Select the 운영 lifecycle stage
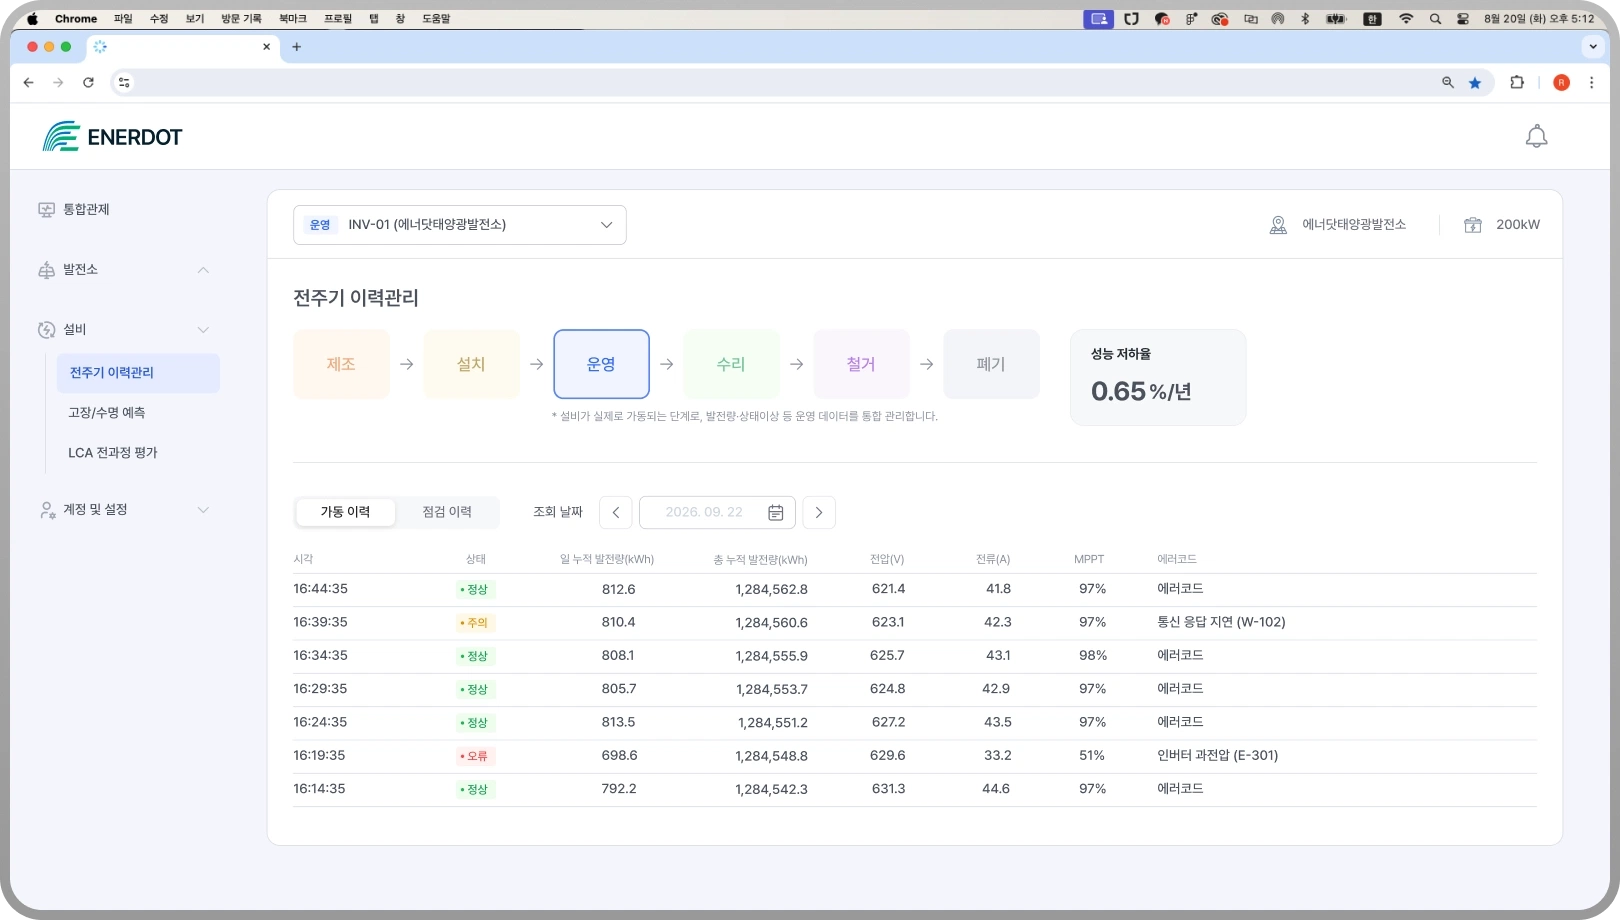Screen dimensions: 1620x920 coord(601,365)
